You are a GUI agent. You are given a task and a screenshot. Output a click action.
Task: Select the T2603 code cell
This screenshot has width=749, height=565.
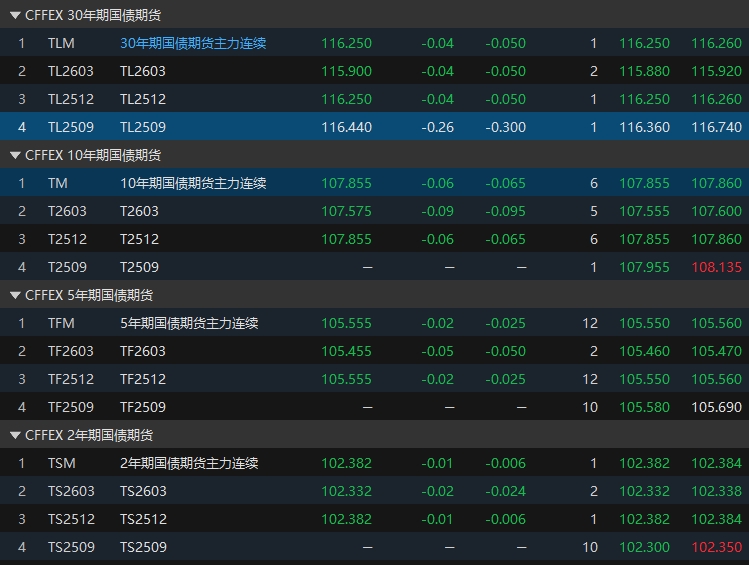tap(67, 211)
